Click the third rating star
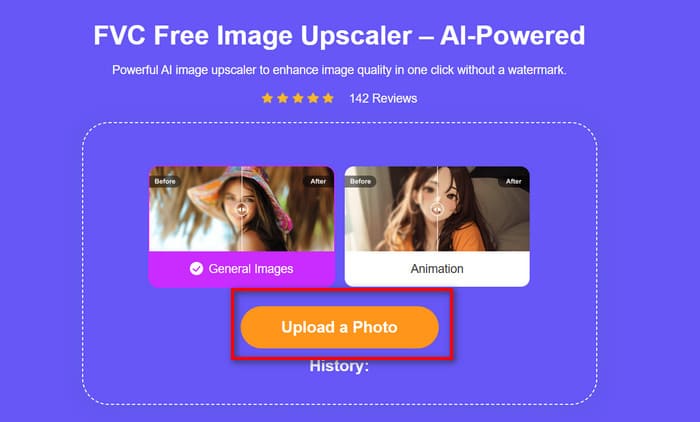Viewport: 700px width, 422px height. pos(298,98)
